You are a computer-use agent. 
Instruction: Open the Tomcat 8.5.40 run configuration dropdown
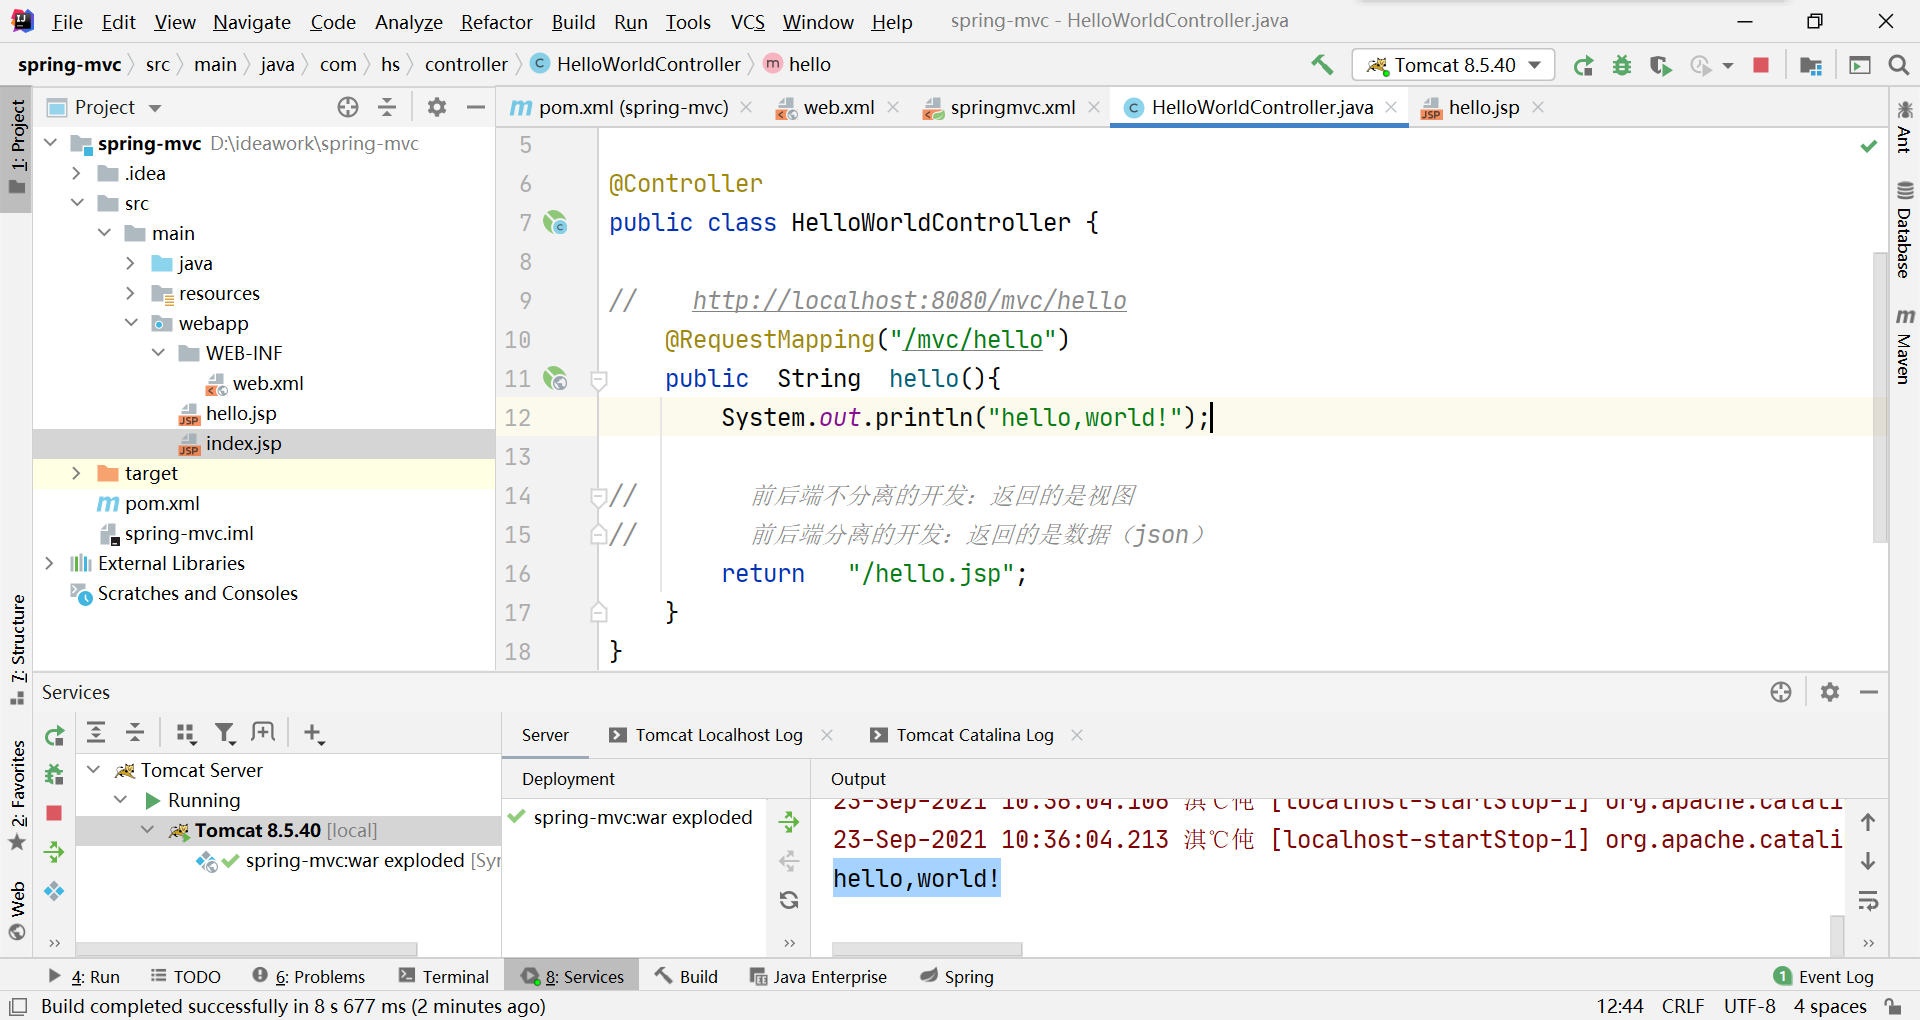coord(1454,65)
